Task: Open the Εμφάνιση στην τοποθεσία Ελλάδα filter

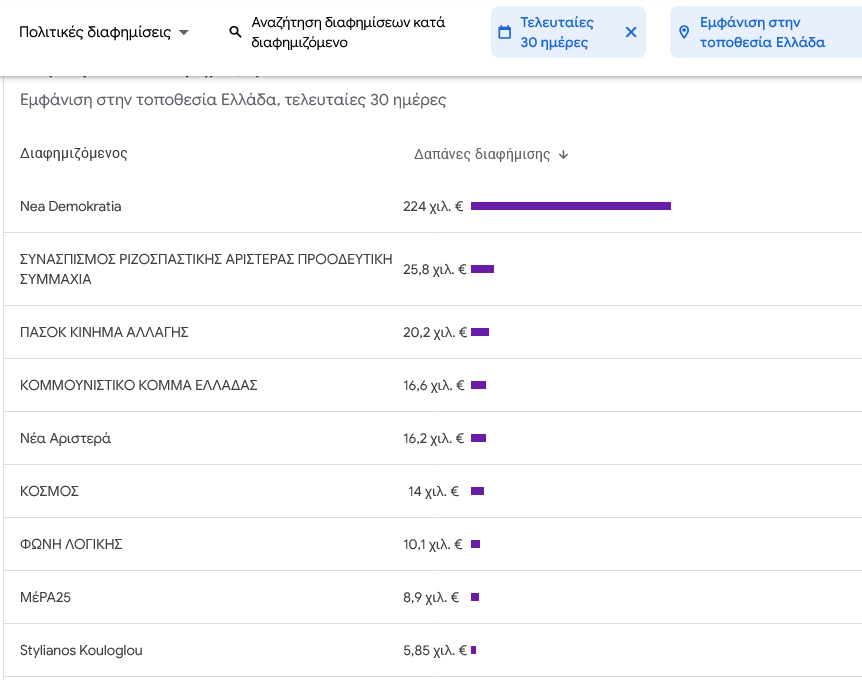Action: pyautogui.click(x=766, y=32)
